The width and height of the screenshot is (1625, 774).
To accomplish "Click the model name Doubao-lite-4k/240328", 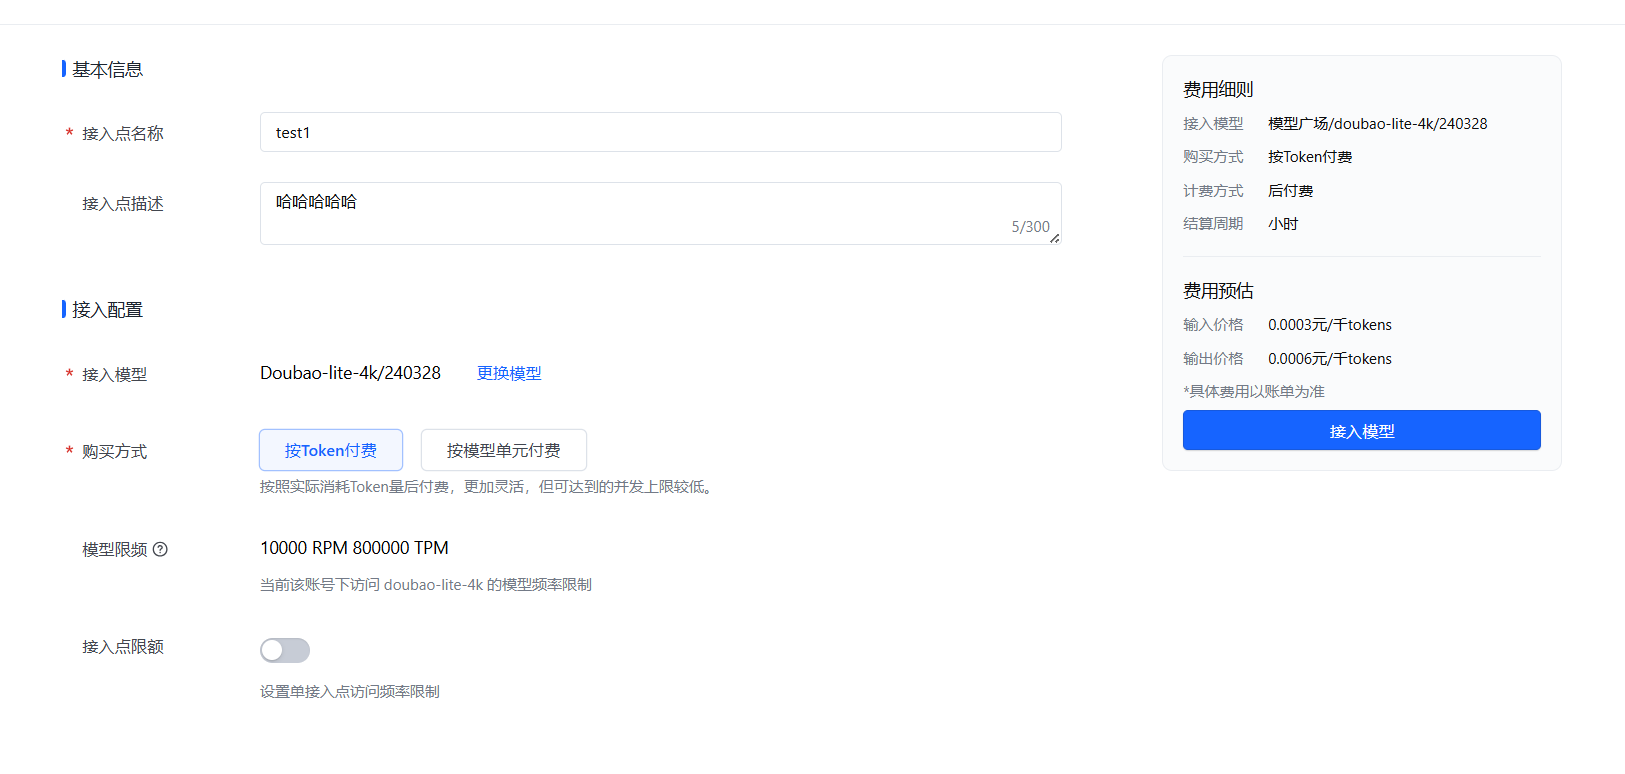I will click(350, 373).
